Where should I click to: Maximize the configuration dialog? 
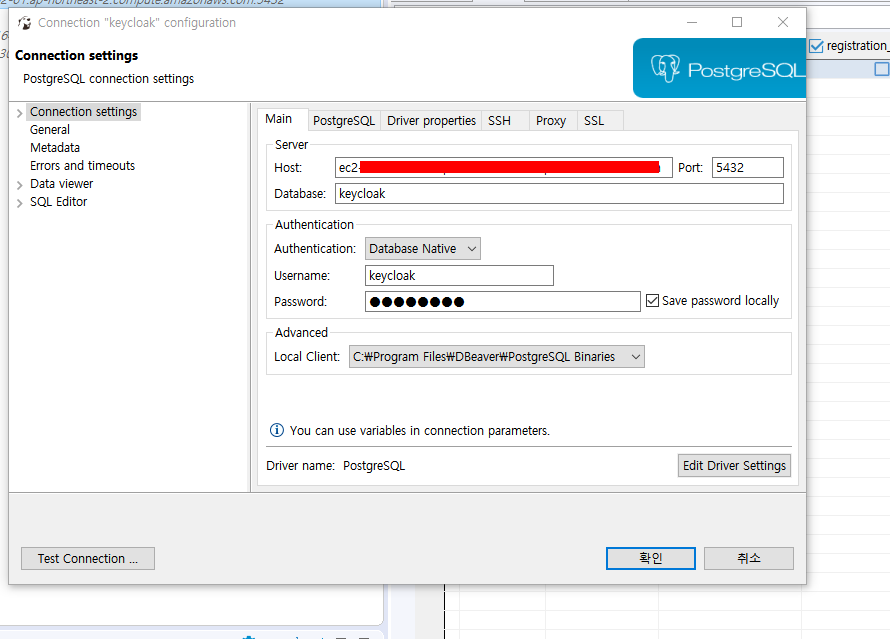click(737, 22)
